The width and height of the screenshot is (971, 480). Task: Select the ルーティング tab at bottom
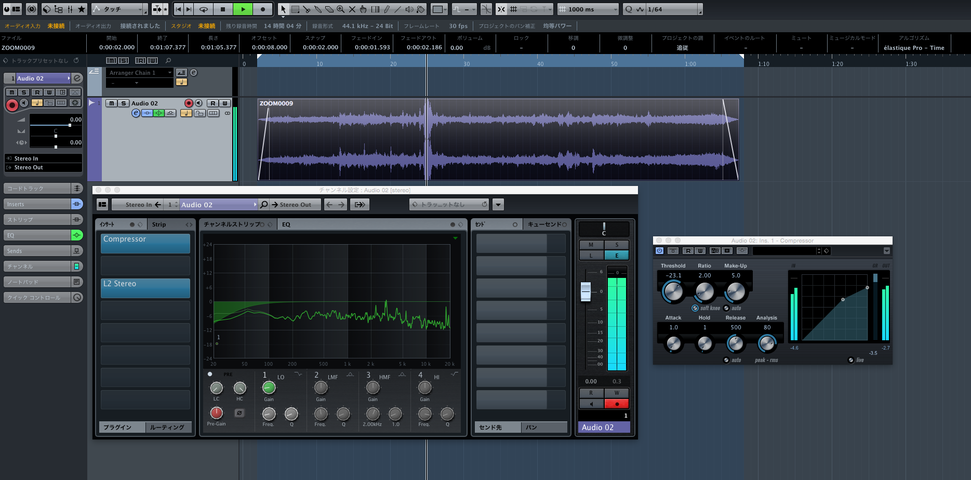click(168, 427)
